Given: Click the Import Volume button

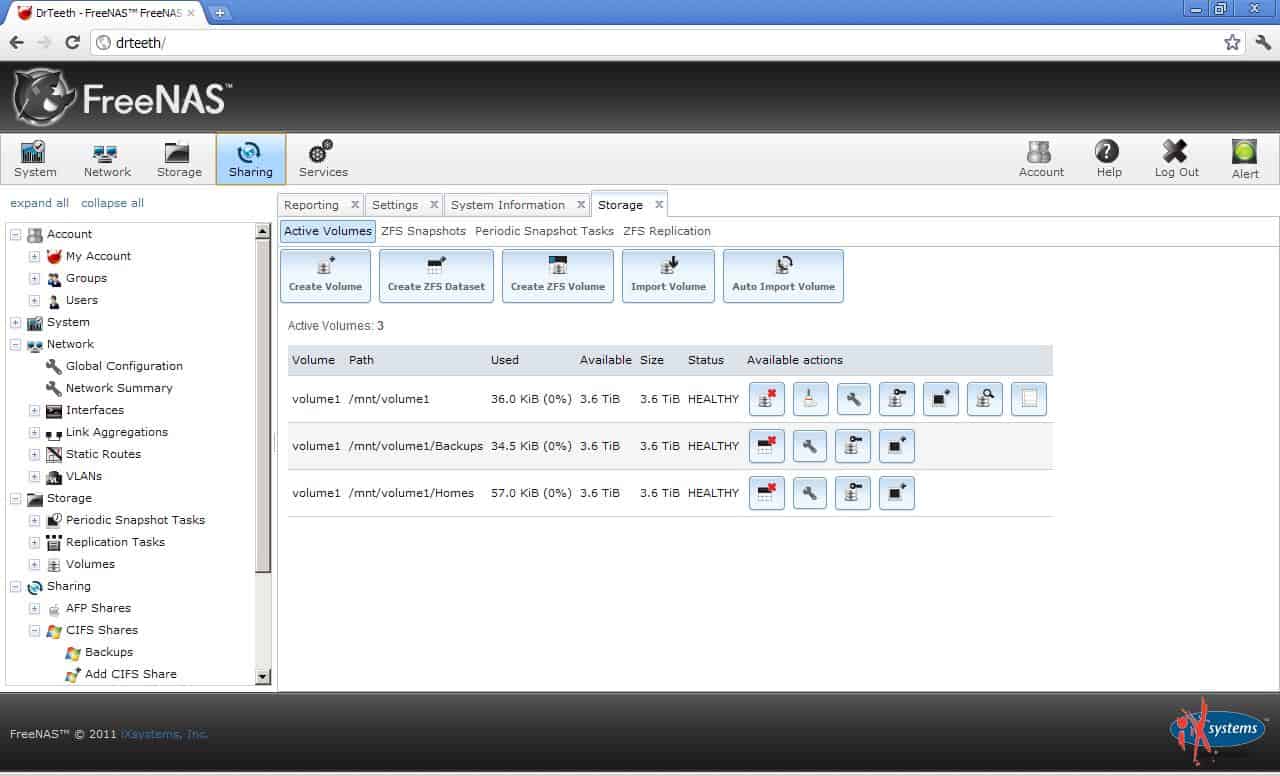Looking at the screenshot, I should pos(668,276).
